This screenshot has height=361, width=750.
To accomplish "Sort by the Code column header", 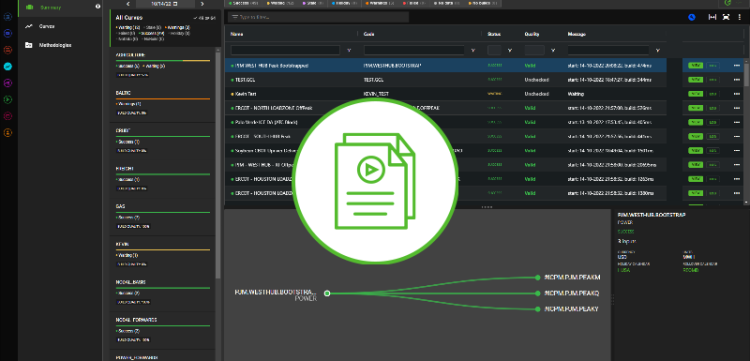I will click(x=368, y=34).
